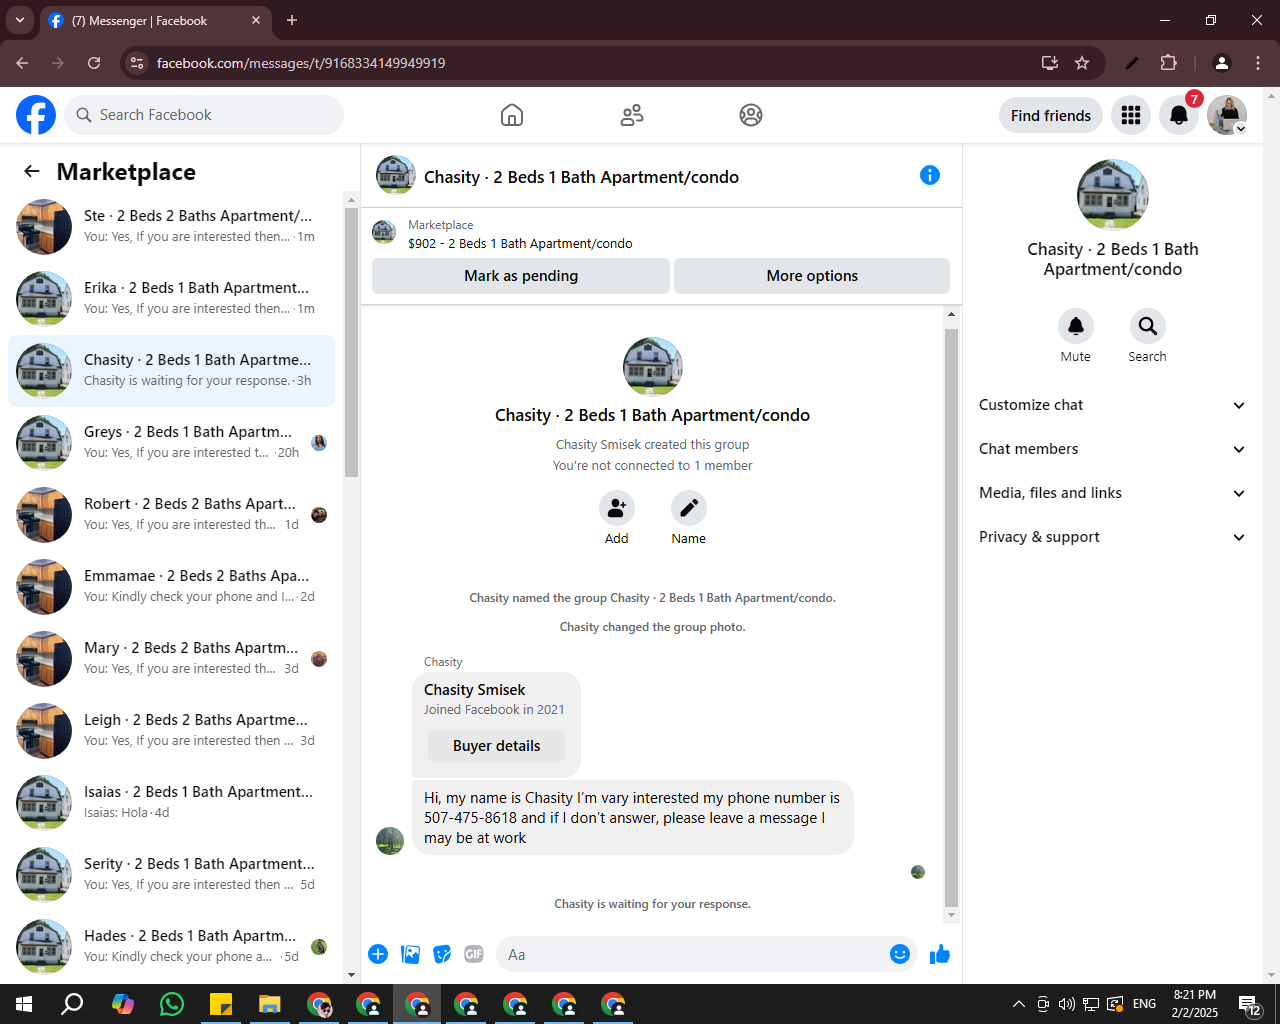
Task: Open Chrome extensions puzzle icon
Action: click(x=1168, y=63)
